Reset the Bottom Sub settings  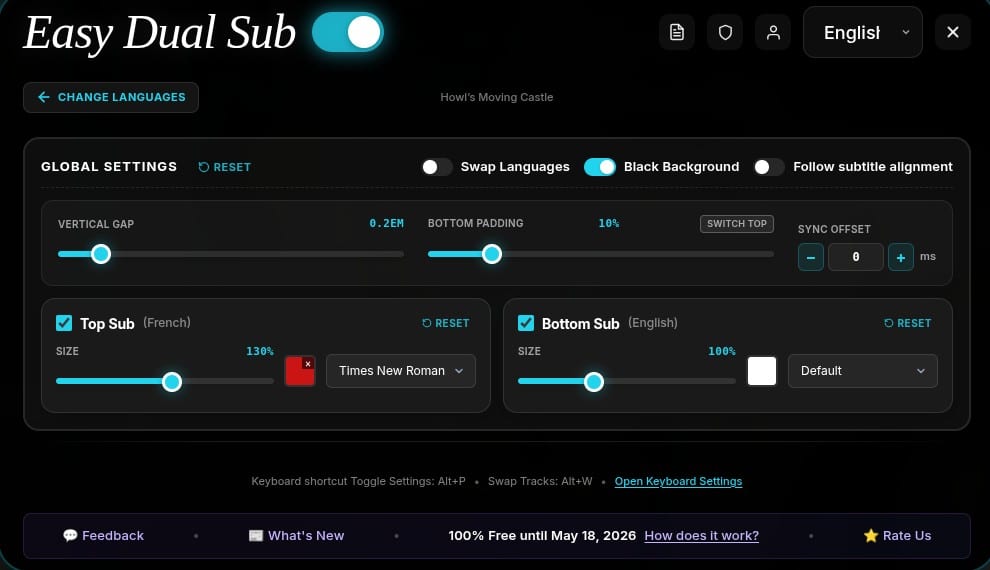(908, 323)
